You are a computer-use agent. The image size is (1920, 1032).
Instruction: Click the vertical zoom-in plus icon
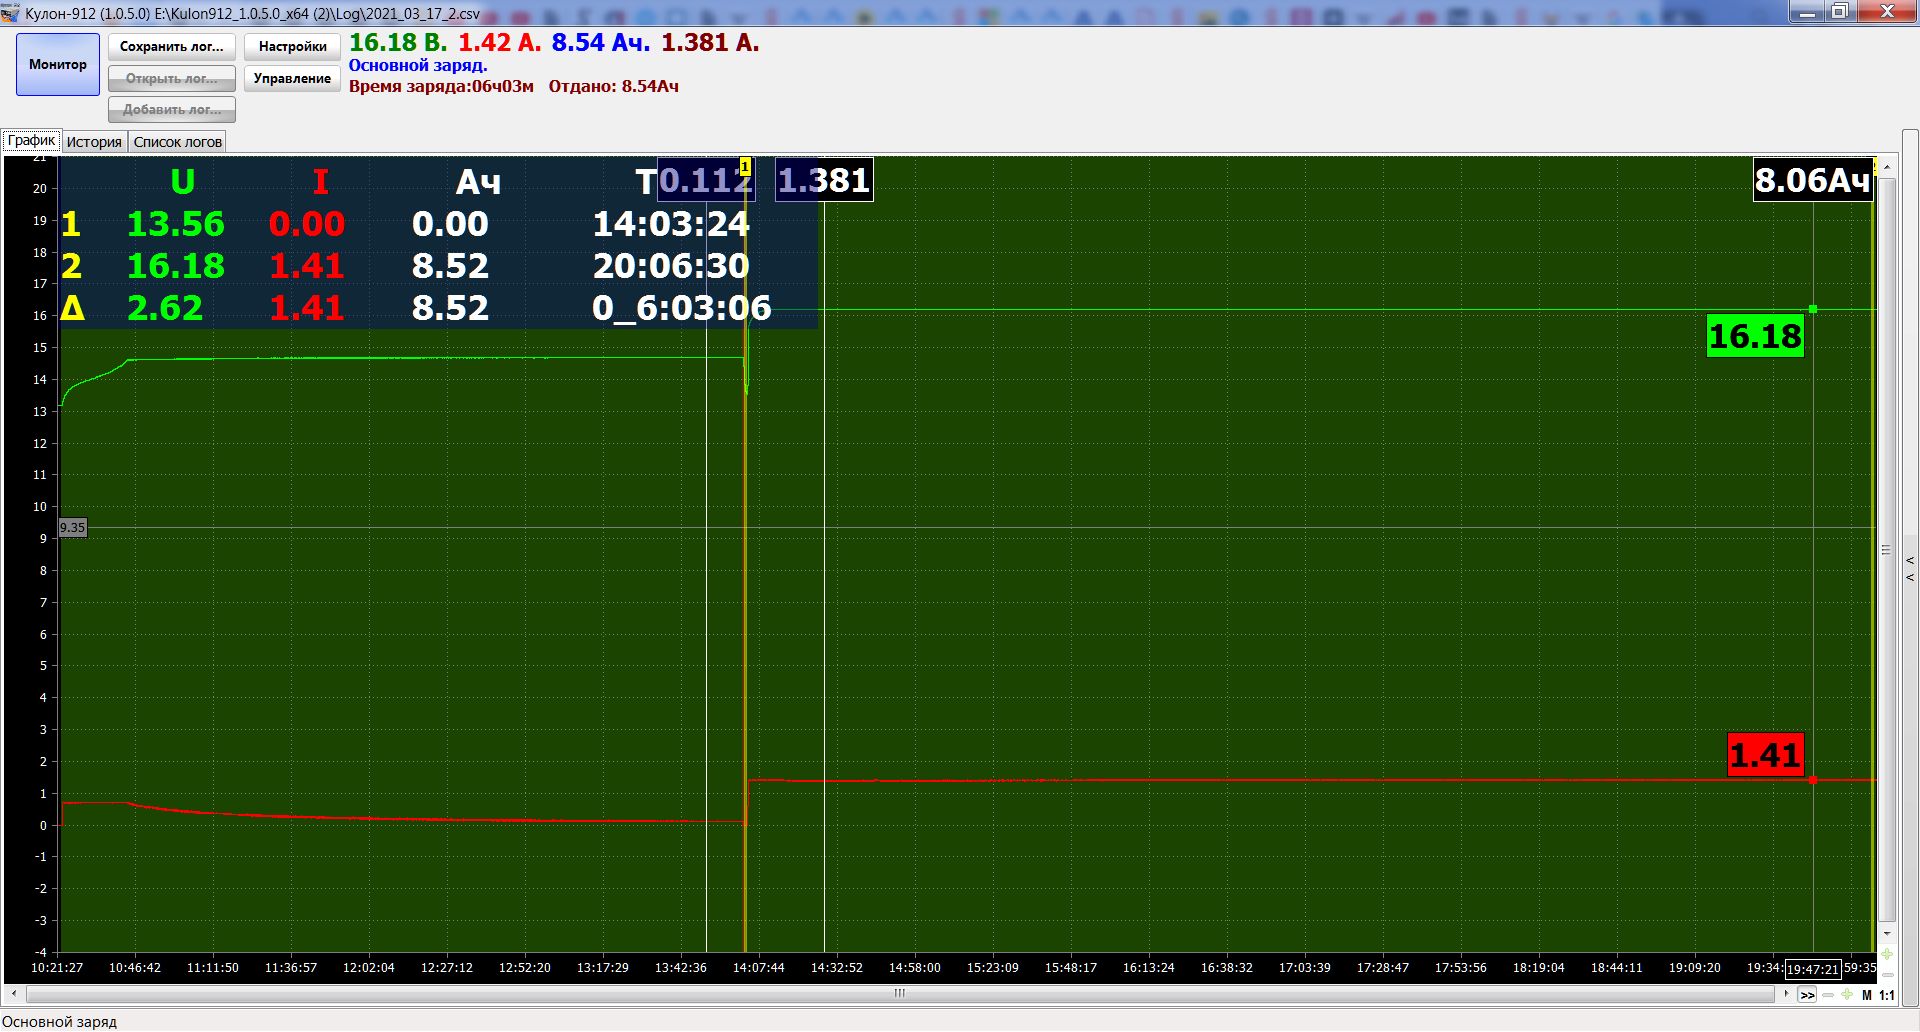[1887, 954]
